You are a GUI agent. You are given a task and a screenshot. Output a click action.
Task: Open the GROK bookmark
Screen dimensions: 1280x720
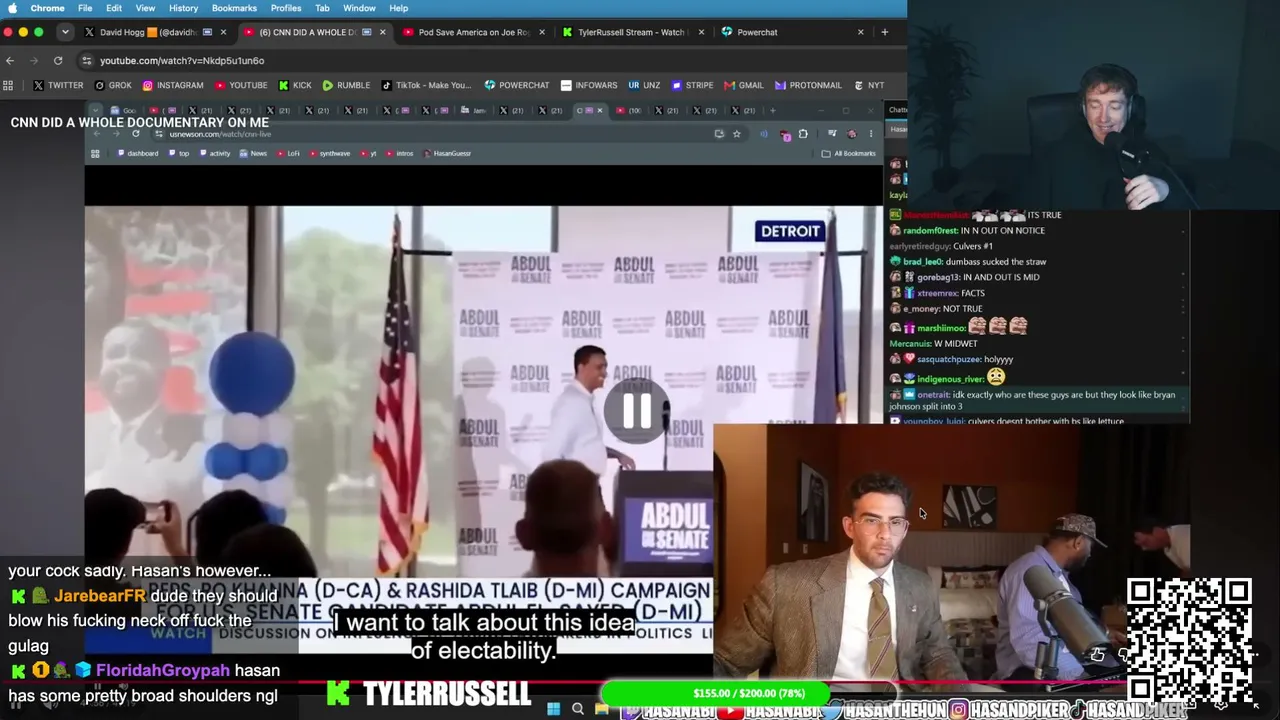click(x=112, y=85)
